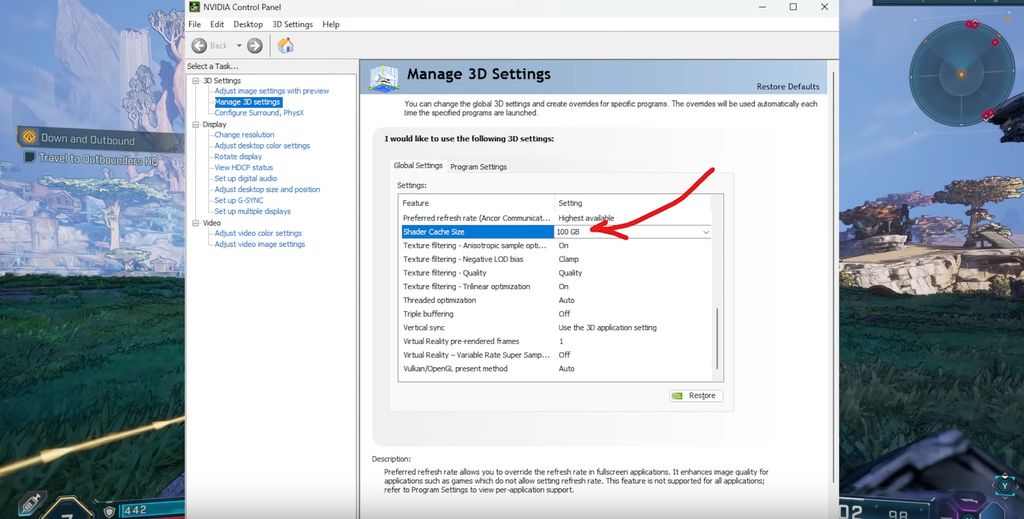Click the NVIDIA Control Panel title icon
The image size is (1024, 519).
195,7
